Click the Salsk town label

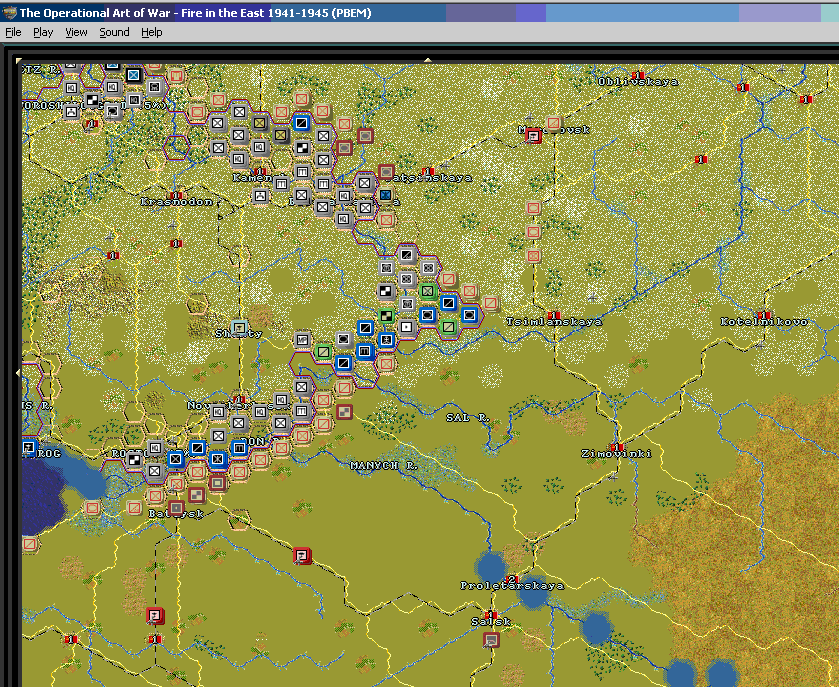click(x=491, y=622)
